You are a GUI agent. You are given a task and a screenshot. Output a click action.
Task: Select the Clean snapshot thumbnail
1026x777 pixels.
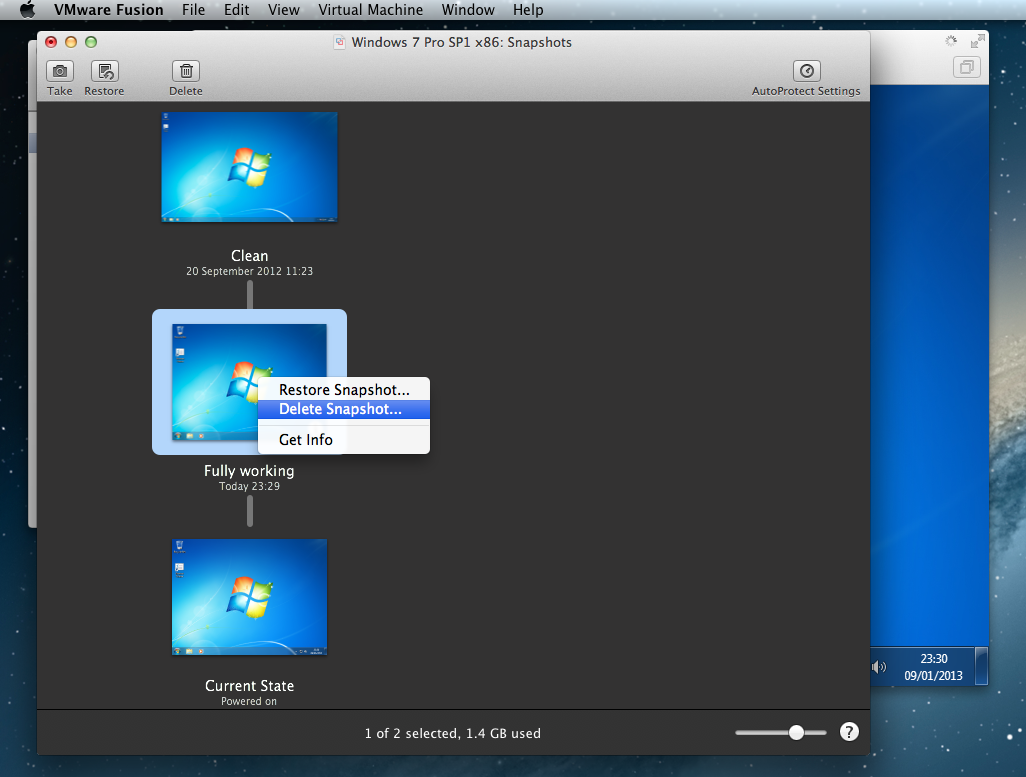tap(249, 166)
